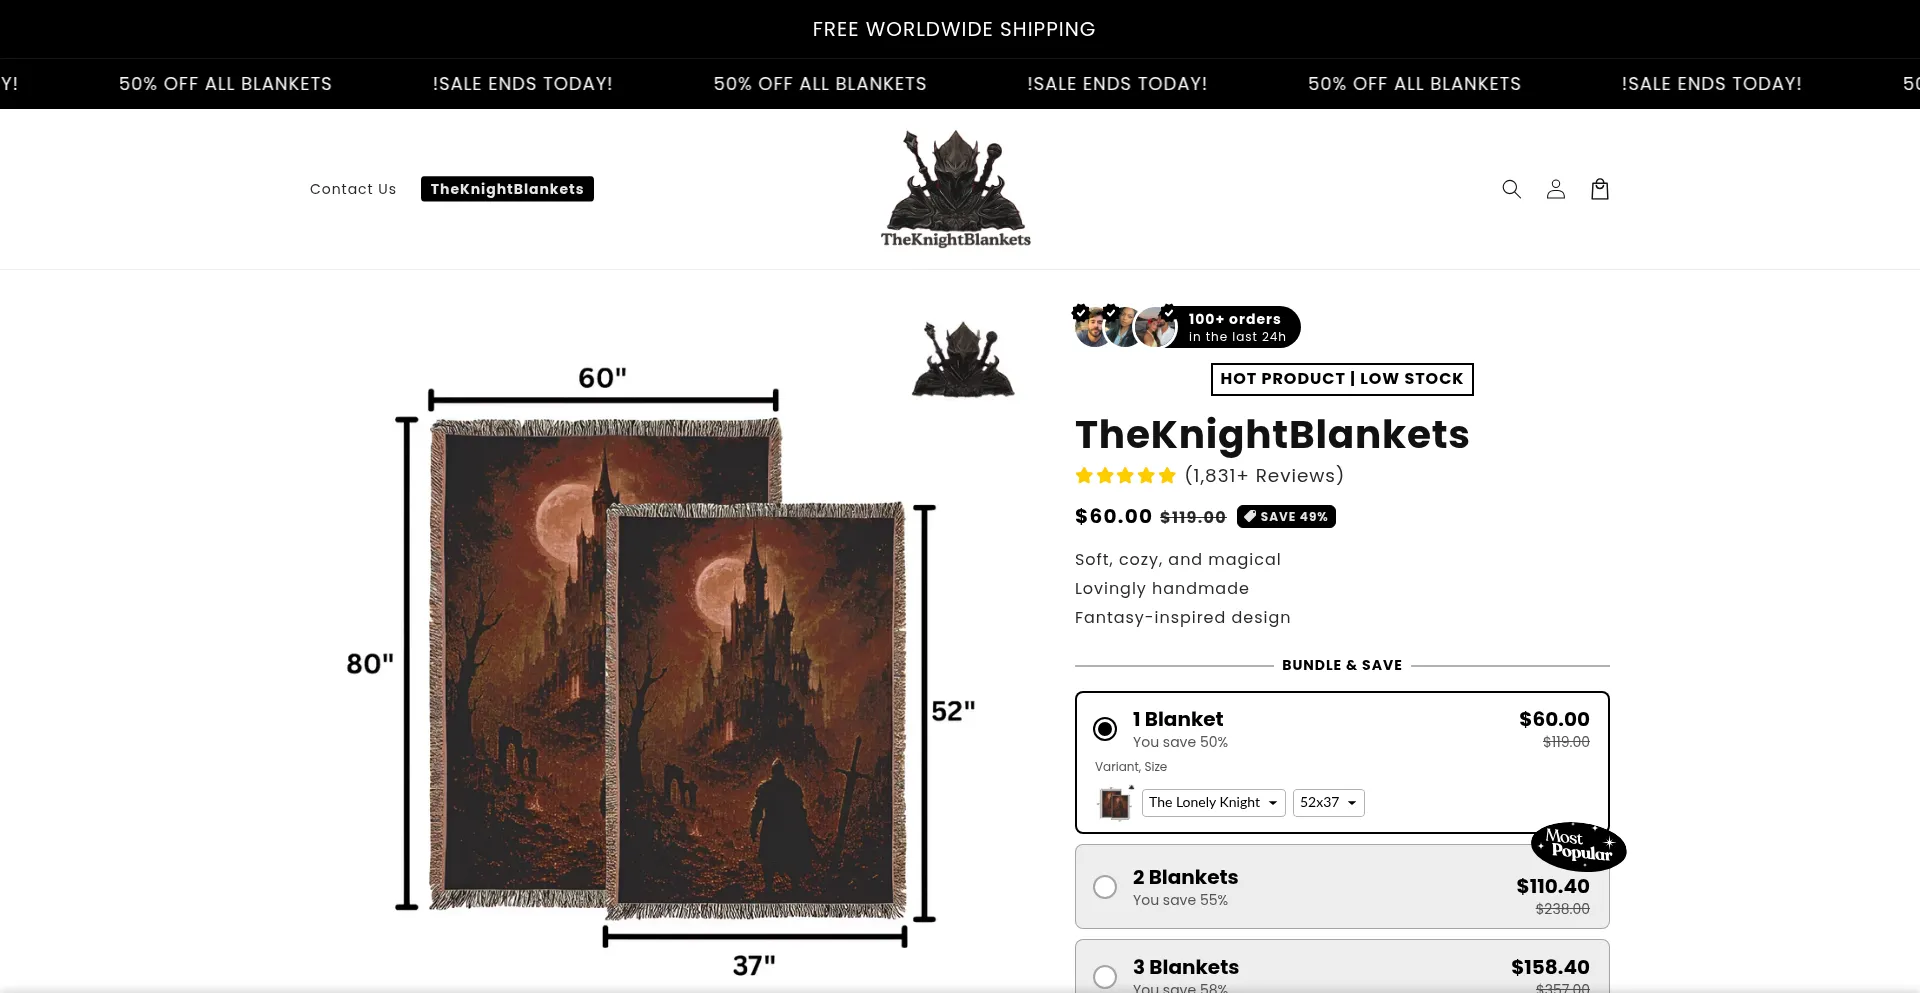The image size is (1920, 993).
Task: Click the 1,831+ Reviews link
Action: [1264, 476]
